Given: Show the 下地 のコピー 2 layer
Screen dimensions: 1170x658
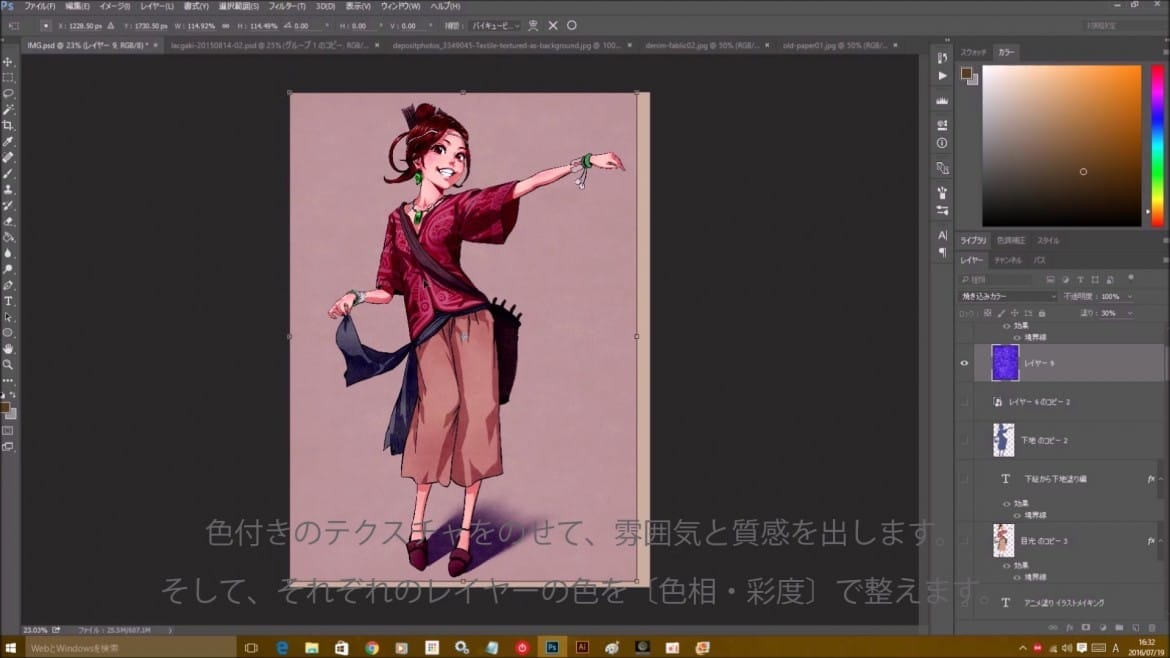Looking at the screenshot, I should coord(964,440).
